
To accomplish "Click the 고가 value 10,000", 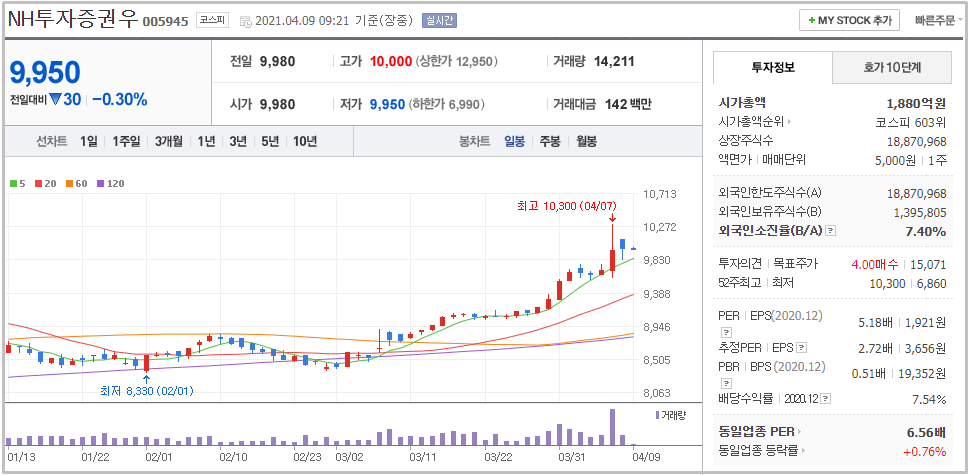I will [x=391, y=61].
